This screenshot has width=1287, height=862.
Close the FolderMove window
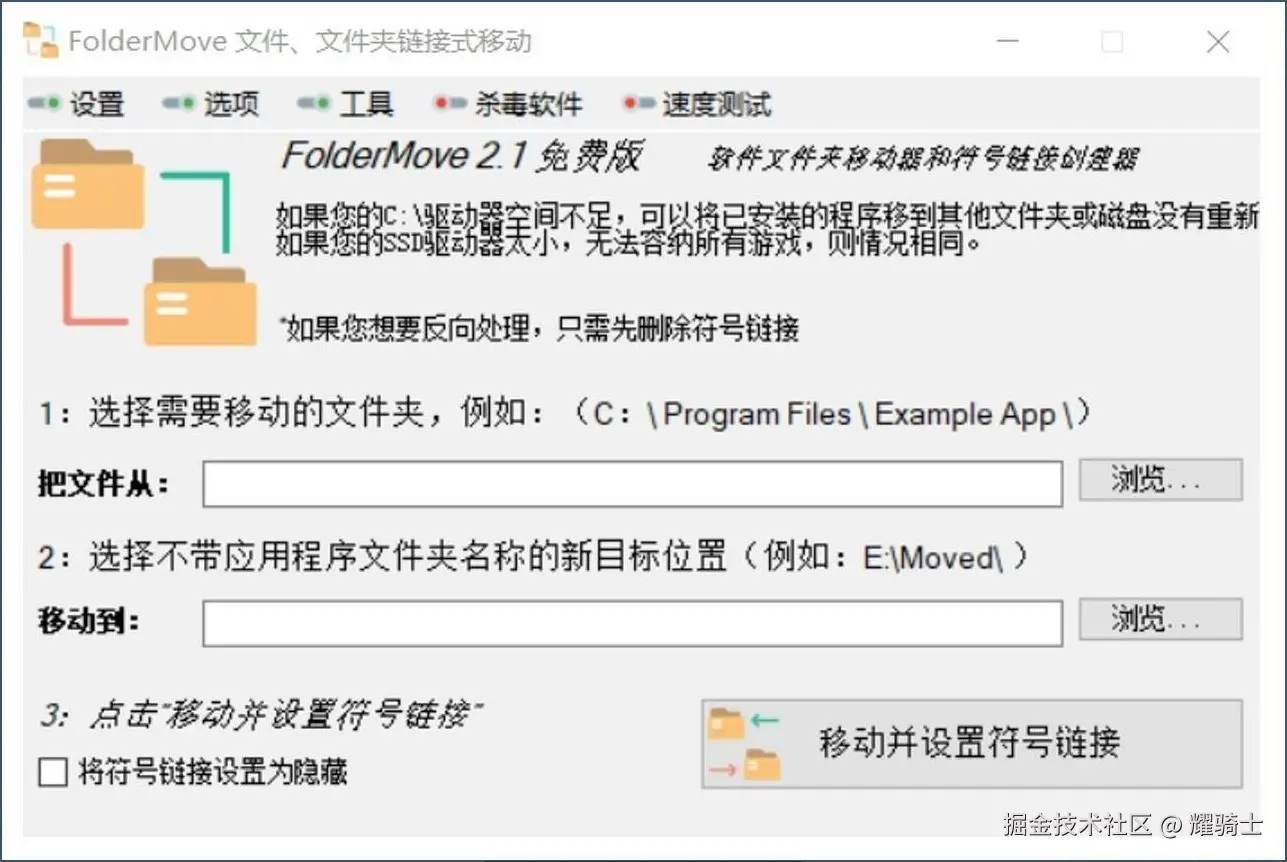click(1218, 42)
